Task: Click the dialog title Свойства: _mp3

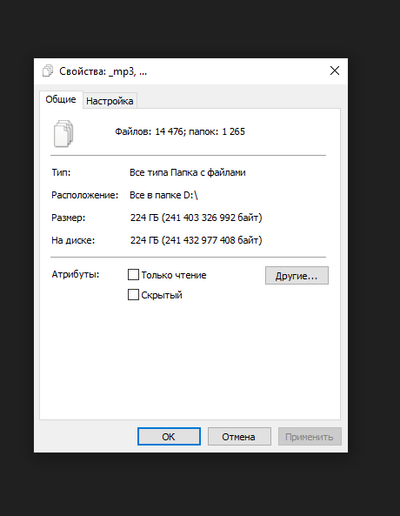Action: [103, 71]
